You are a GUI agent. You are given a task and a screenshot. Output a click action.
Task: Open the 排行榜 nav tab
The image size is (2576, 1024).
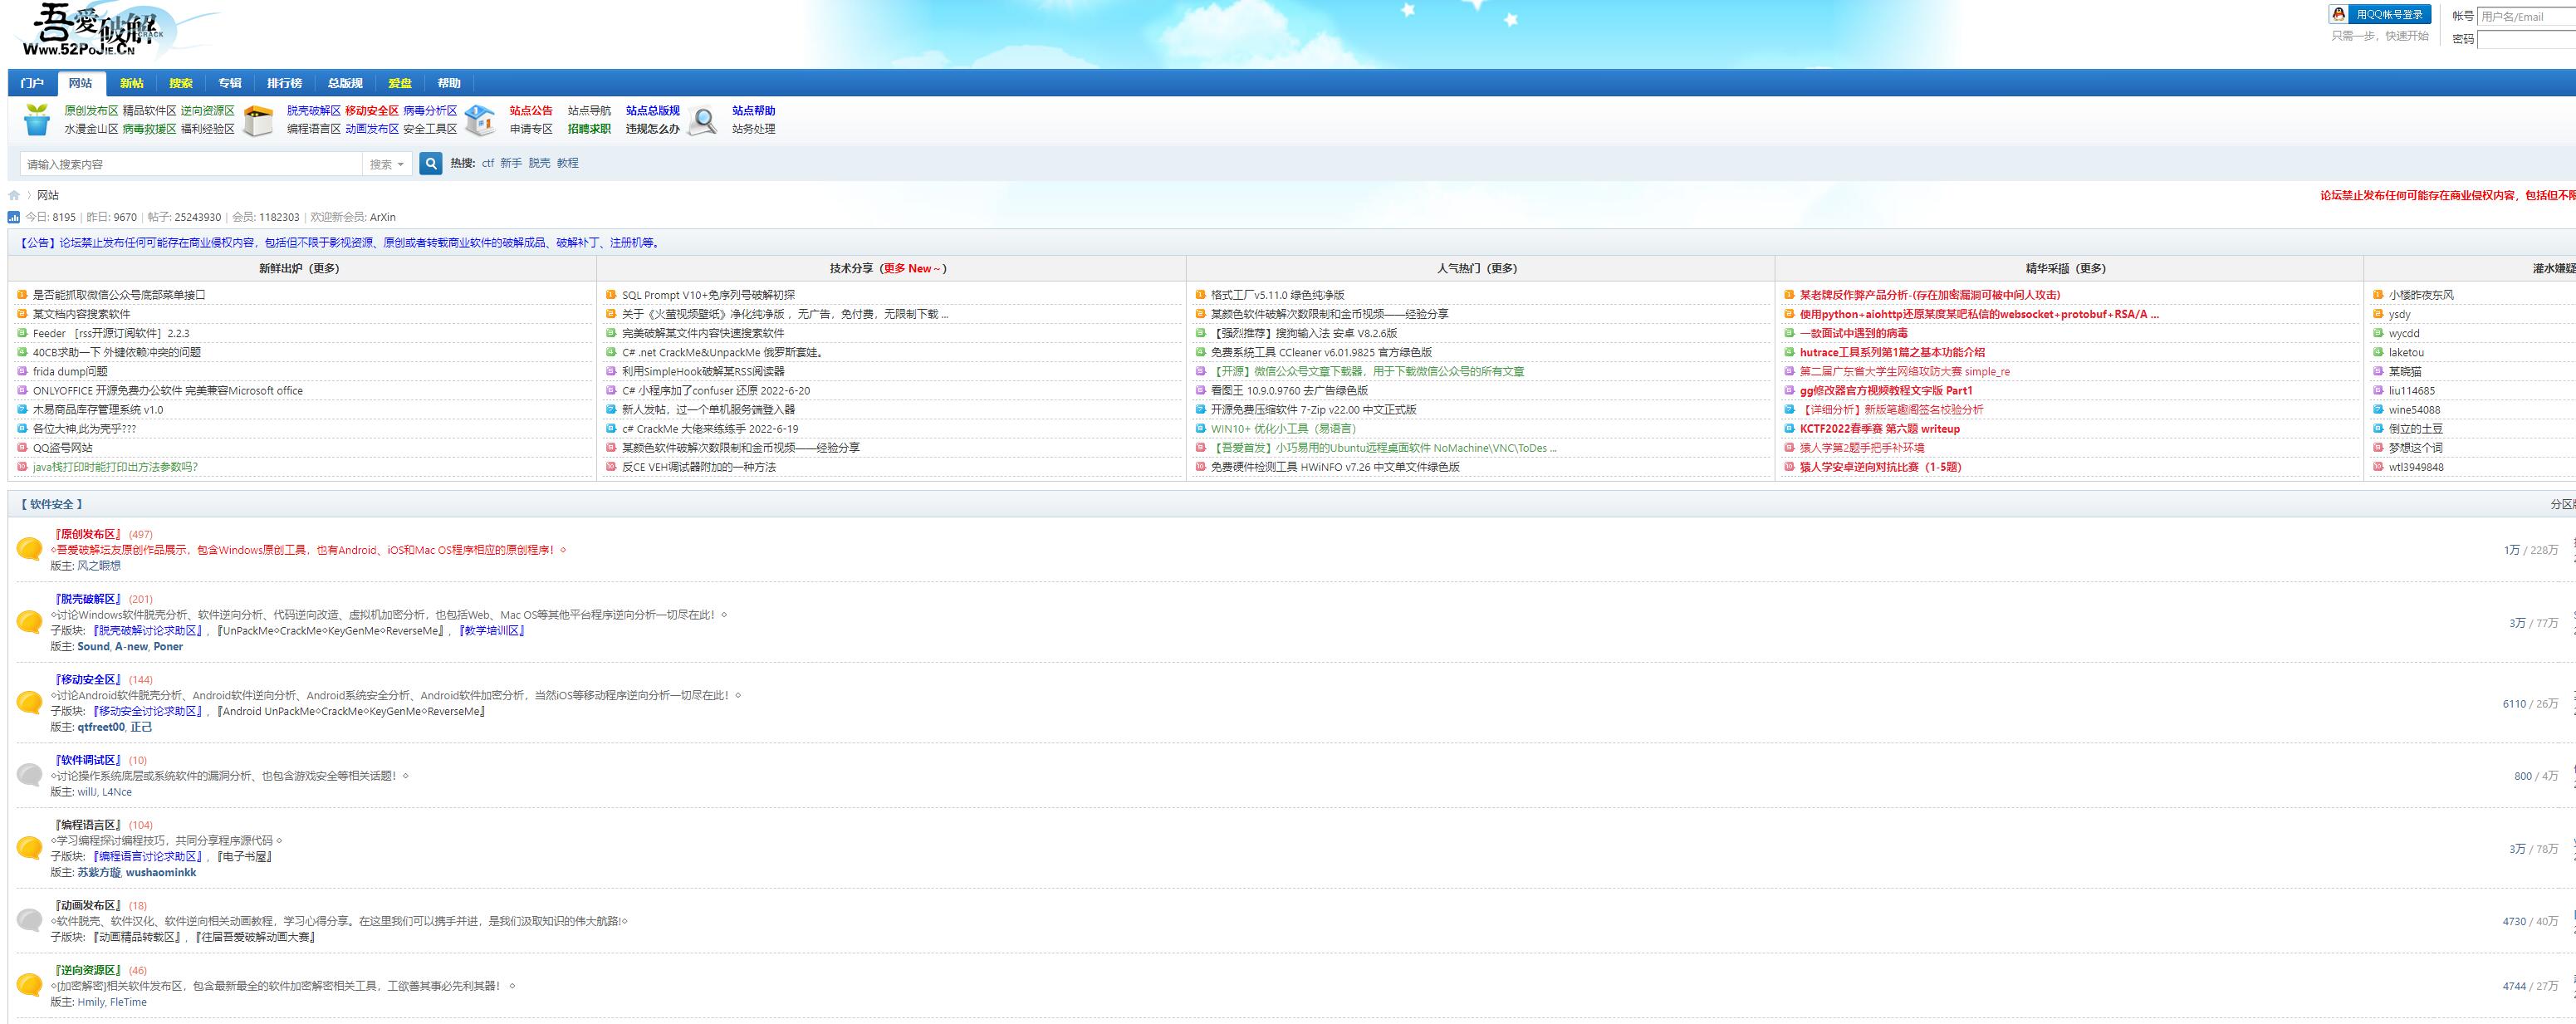(x=285, y=83)
